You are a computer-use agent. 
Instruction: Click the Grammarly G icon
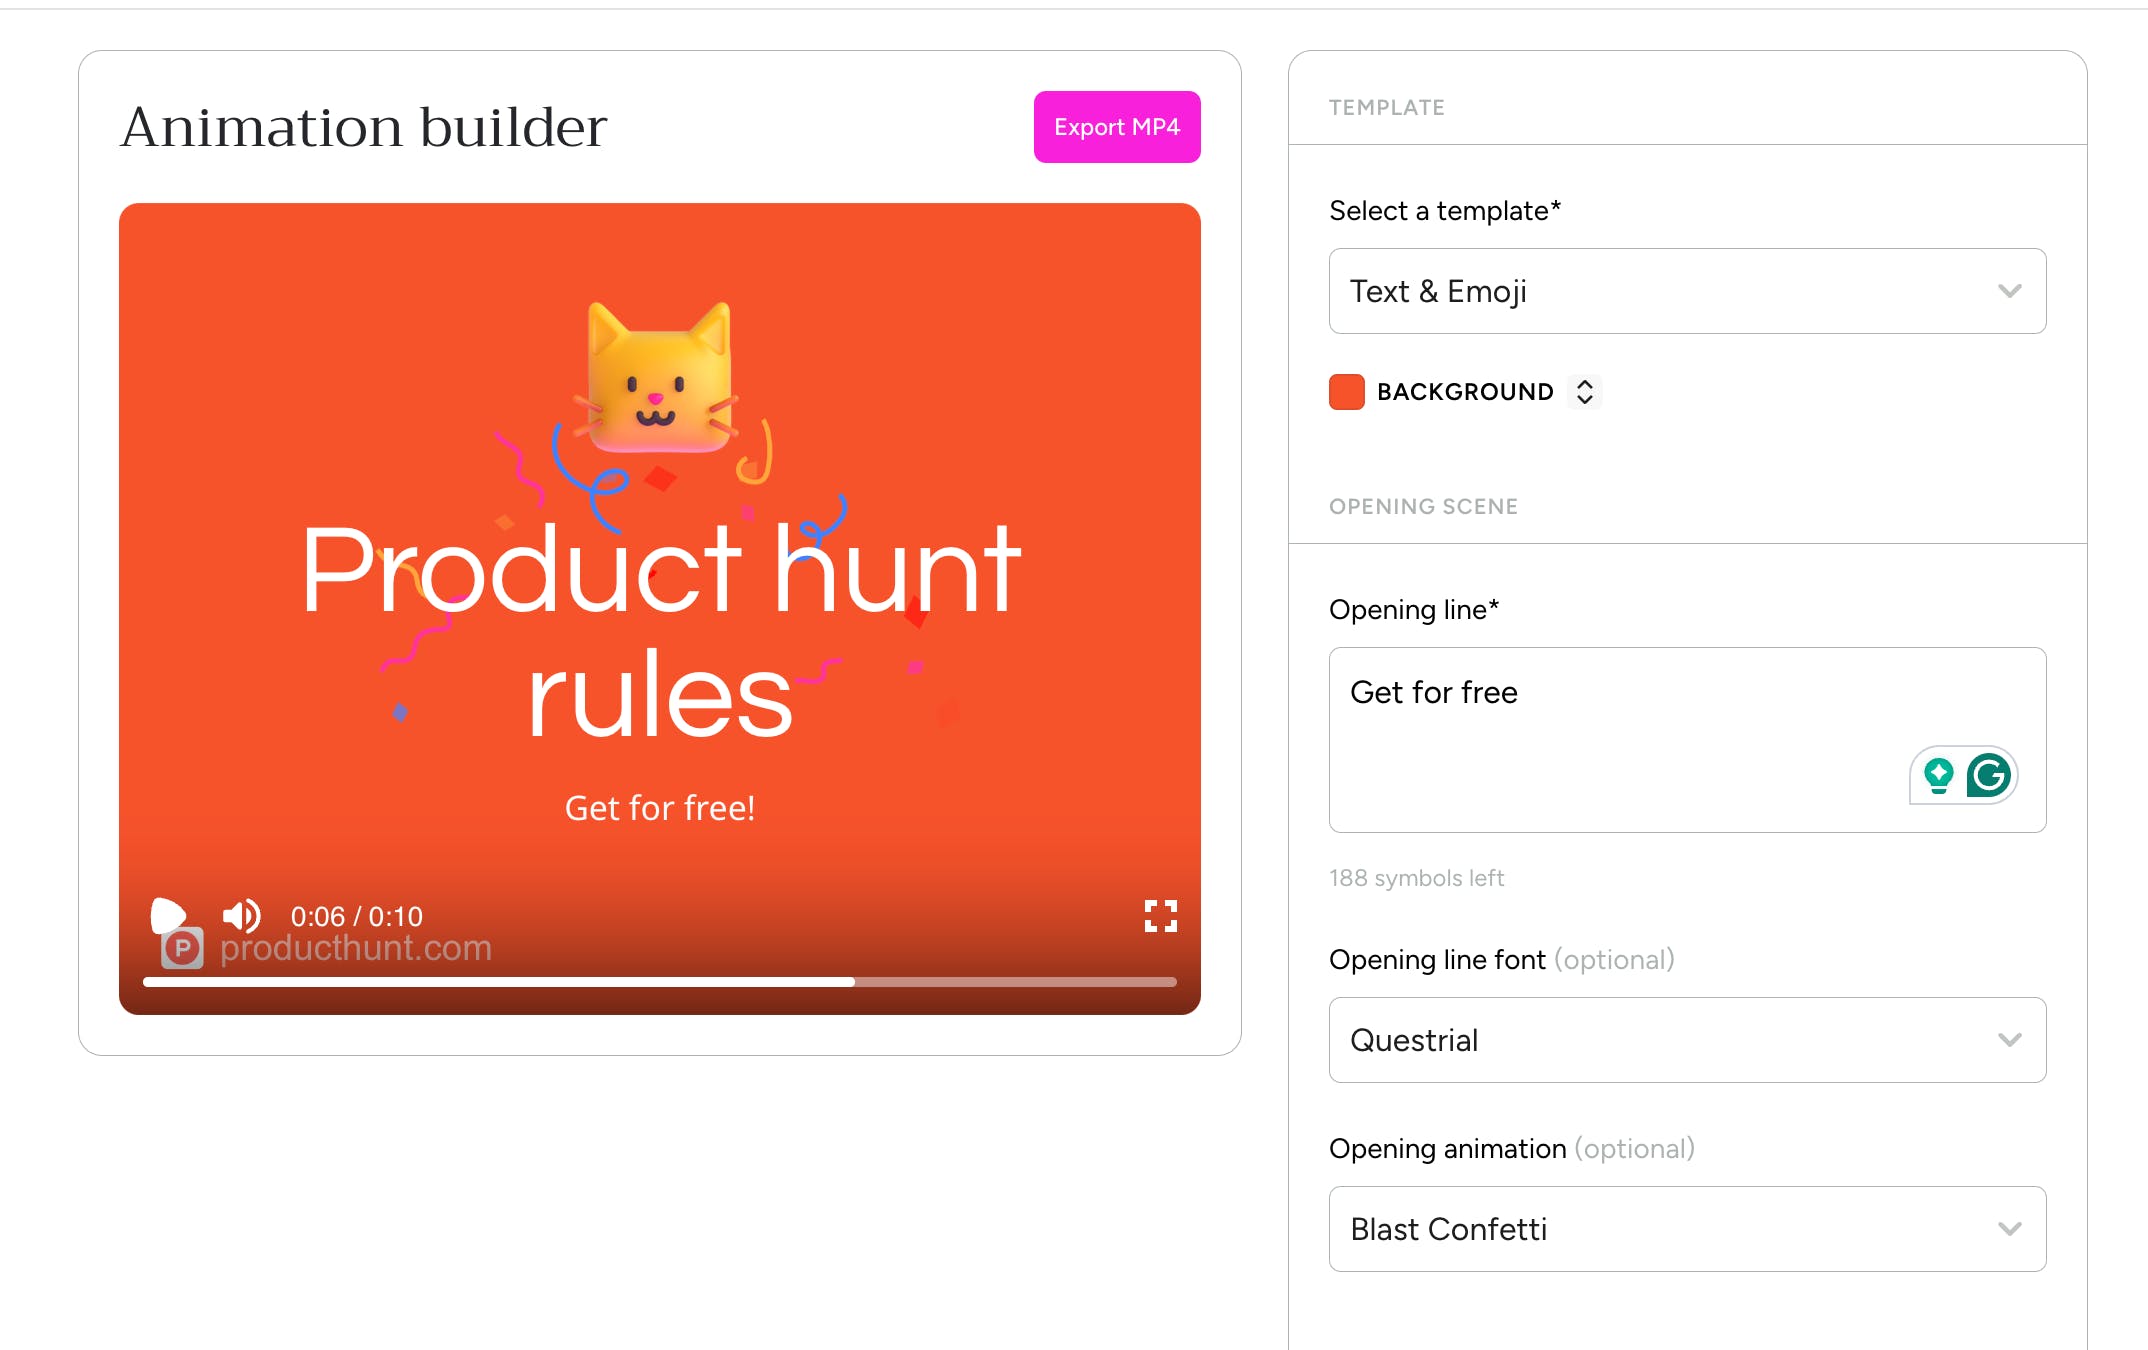[x=1988, y=775]
